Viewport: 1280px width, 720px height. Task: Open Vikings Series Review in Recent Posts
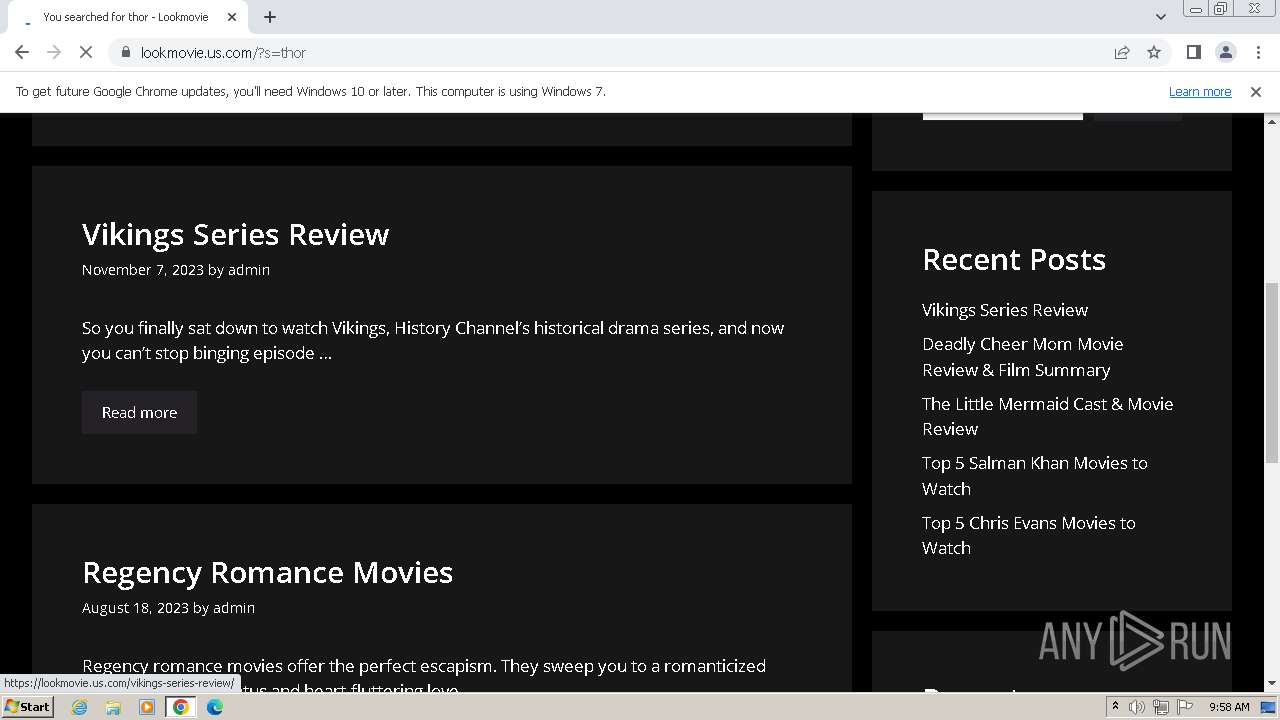[1005, 310]
